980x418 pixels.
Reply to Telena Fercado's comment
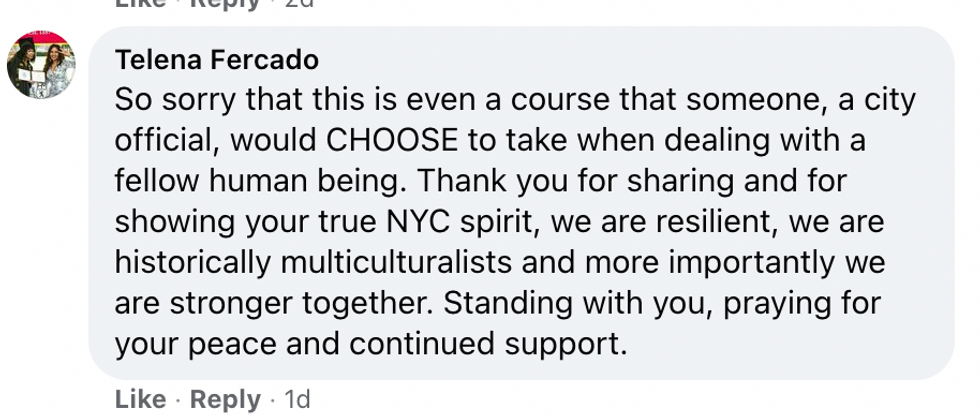[x=225, y=400]
